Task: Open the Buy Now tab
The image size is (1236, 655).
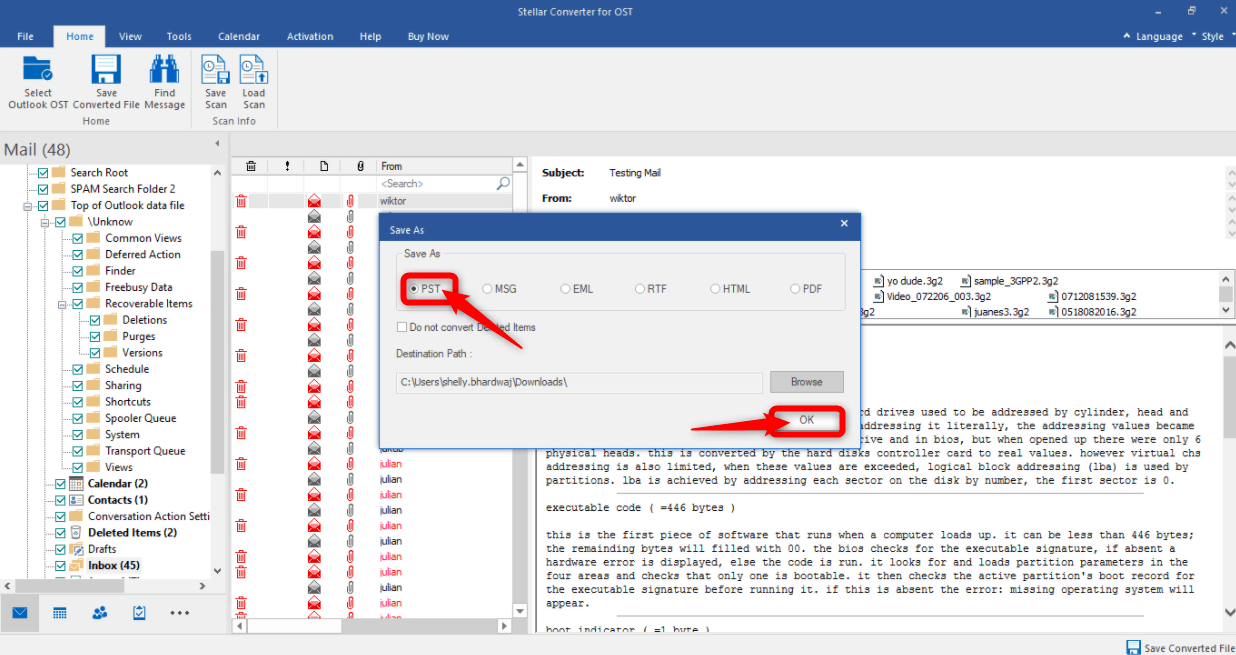Action: pyautogui.click(x=428, y=37)
